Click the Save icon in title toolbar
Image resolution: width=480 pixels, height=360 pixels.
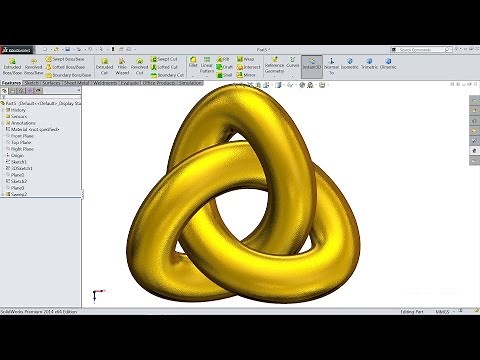(x=68, y=49)
